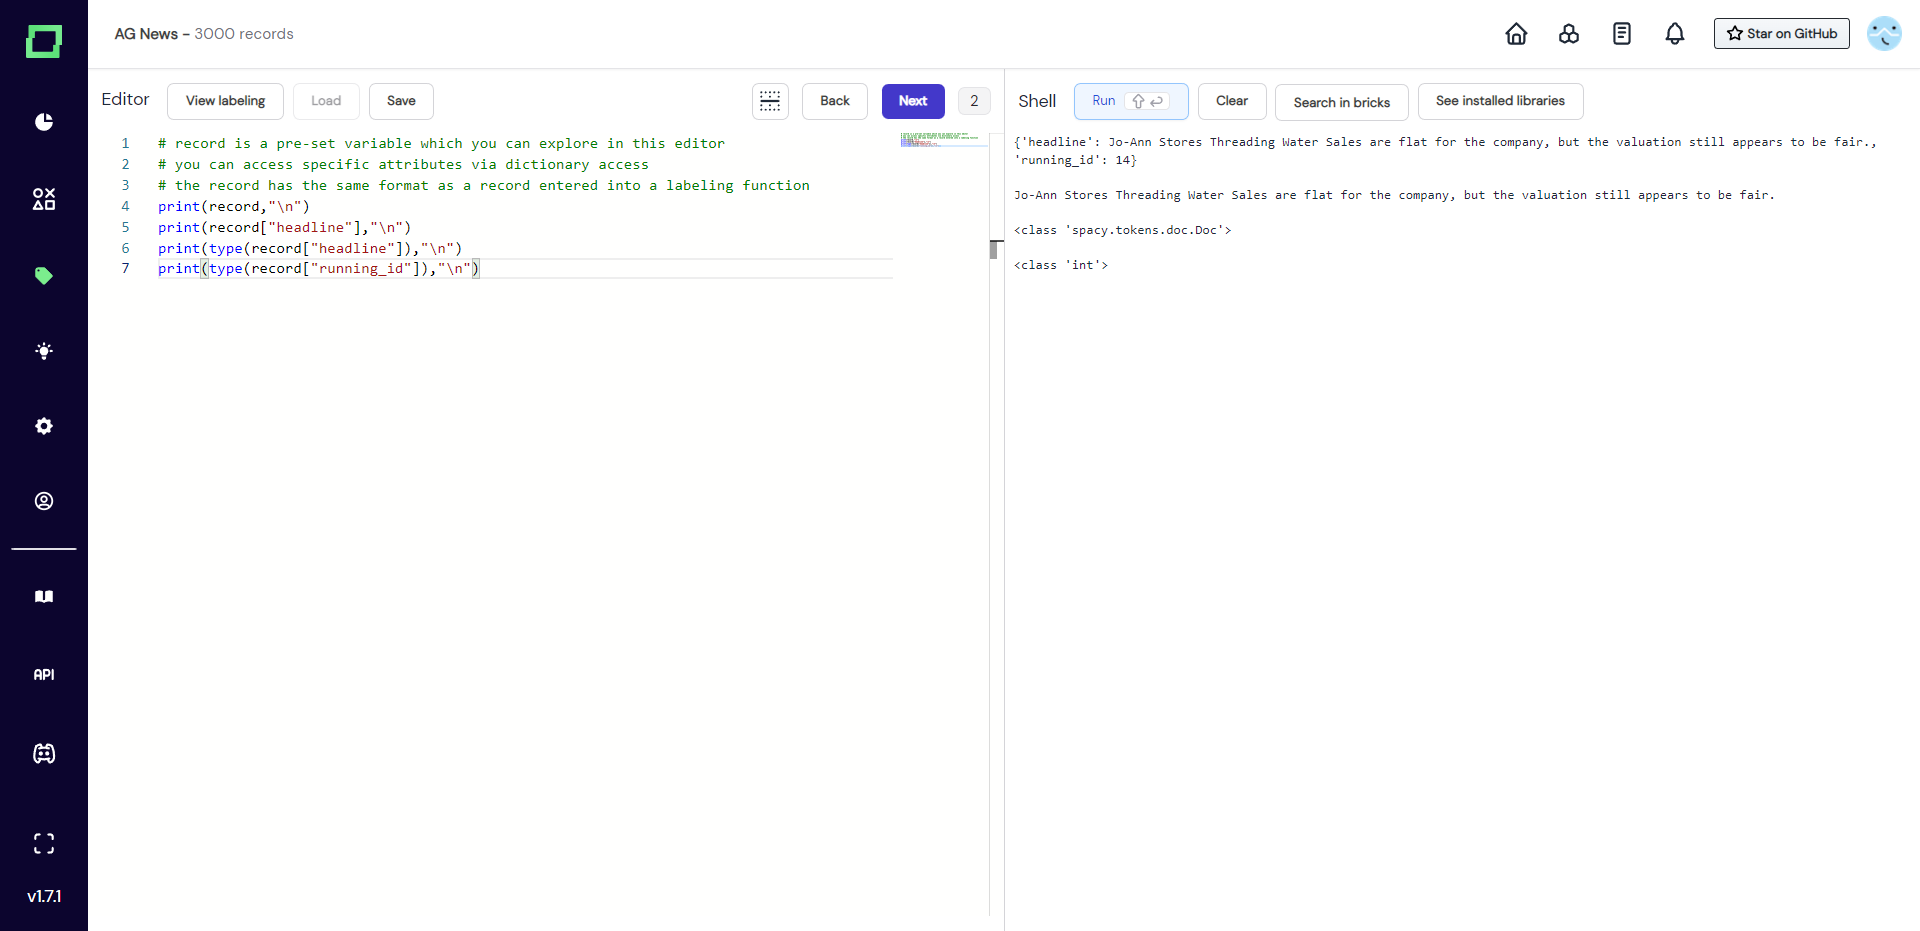This screenshot has width=1920, height=931.
Task: Go to Next record
Action: pyautogui.click(x=913, y=101)
